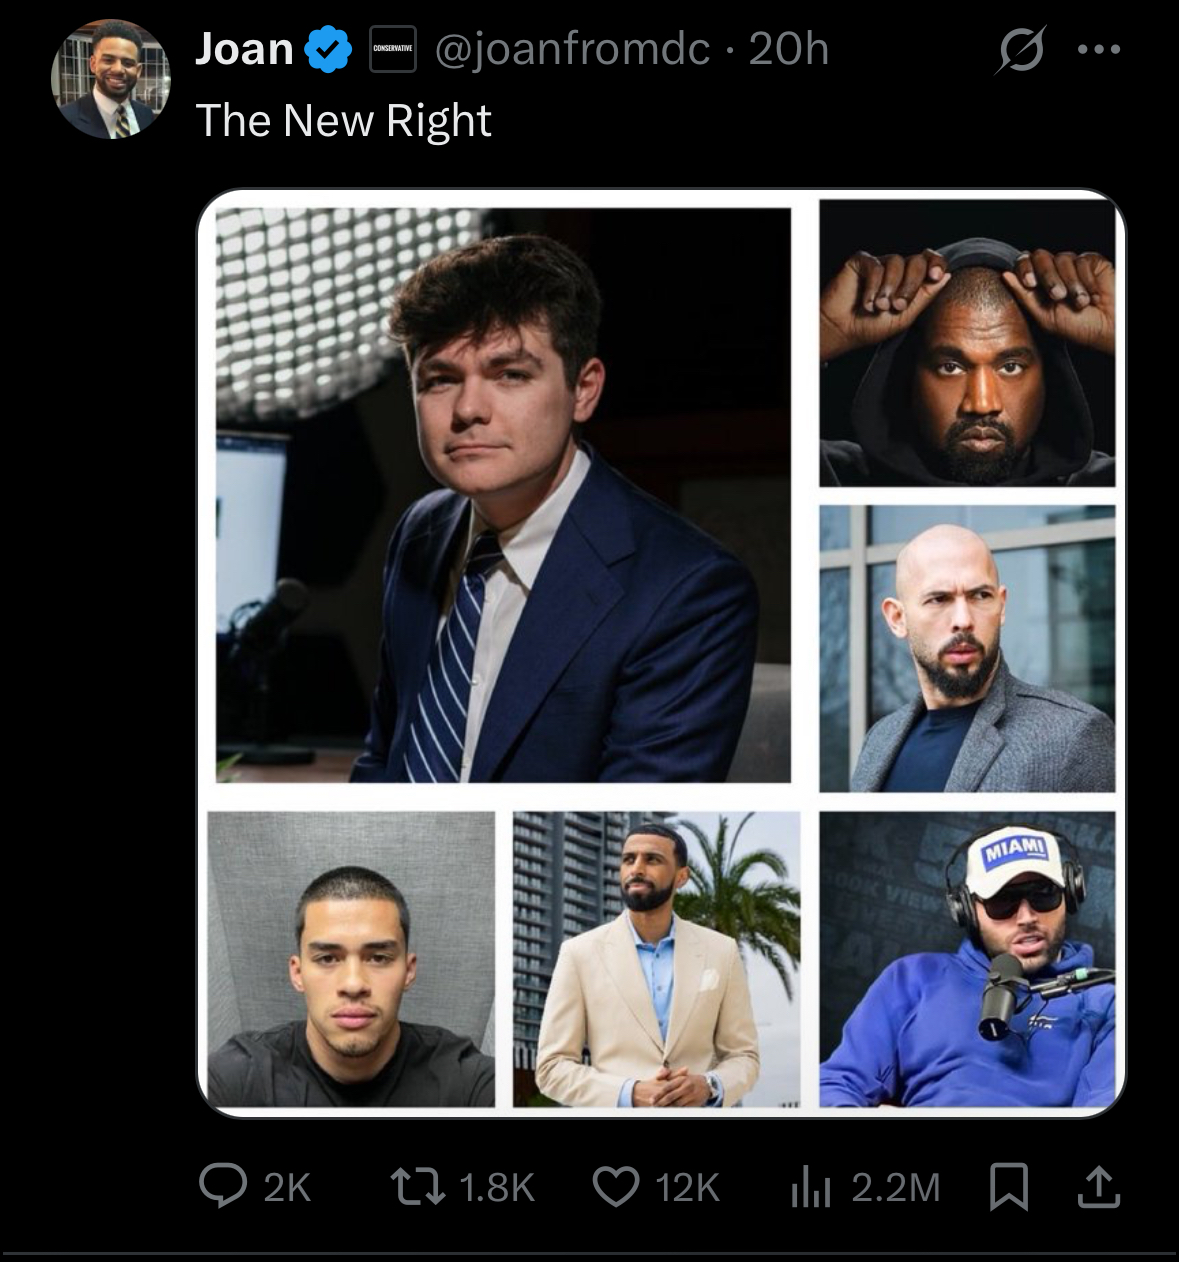The width and height of the screenshot is (1179, 1262).
Task: Open photo of man in beige blazer
Action: 656,958
